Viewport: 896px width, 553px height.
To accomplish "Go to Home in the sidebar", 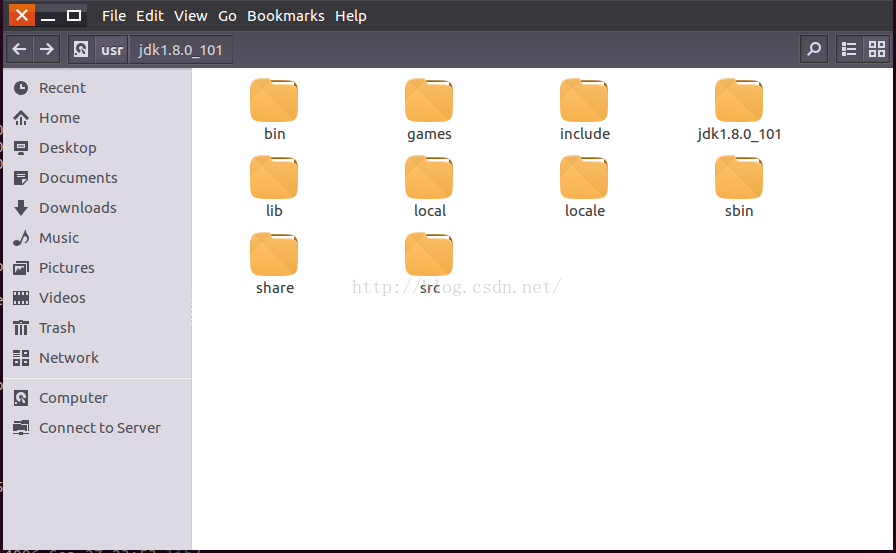I will (x=97, y=118).
